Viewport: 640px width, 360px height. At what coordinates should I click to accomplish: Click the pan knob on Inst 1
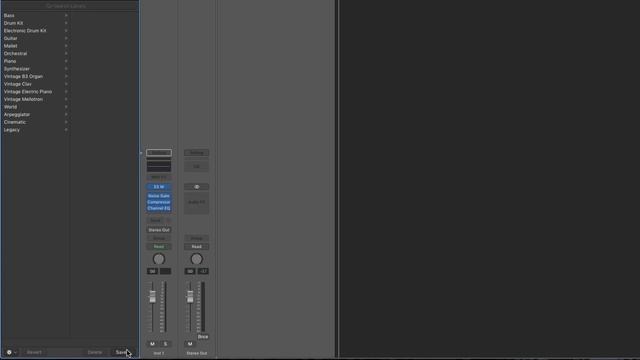pos(159,259)
